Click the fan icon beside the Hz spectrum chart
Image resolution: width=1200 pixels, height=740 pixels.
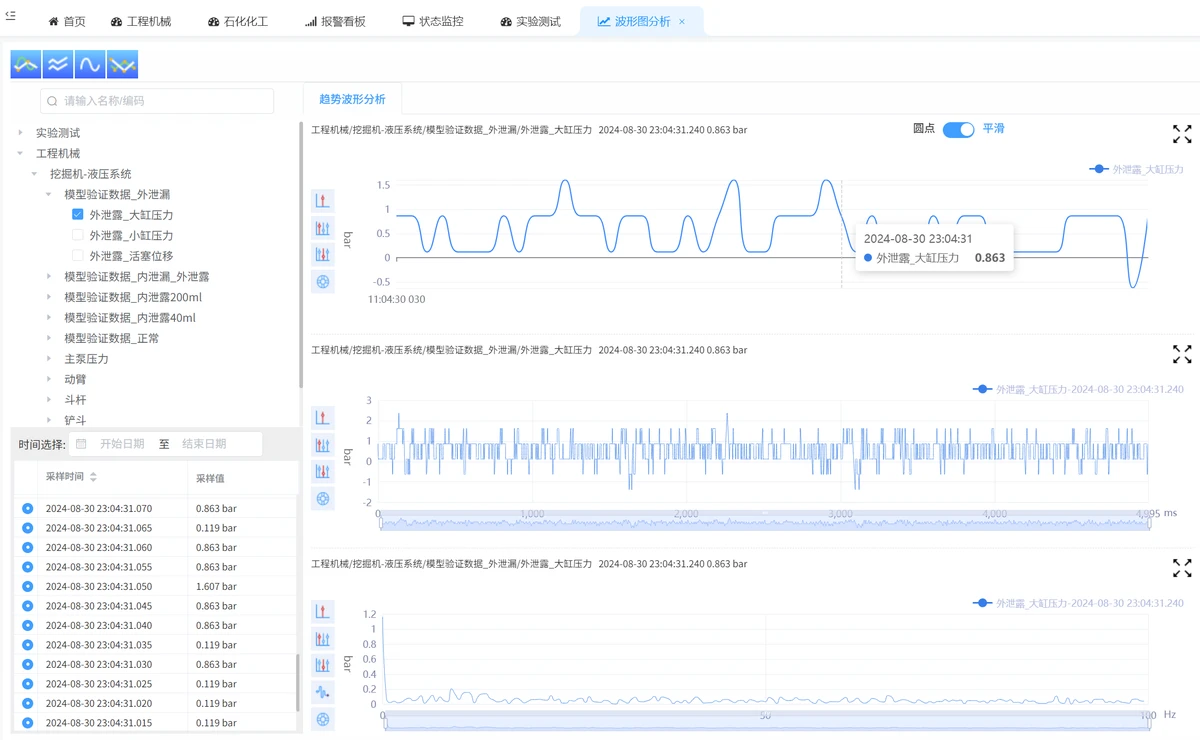pos(322,692)
